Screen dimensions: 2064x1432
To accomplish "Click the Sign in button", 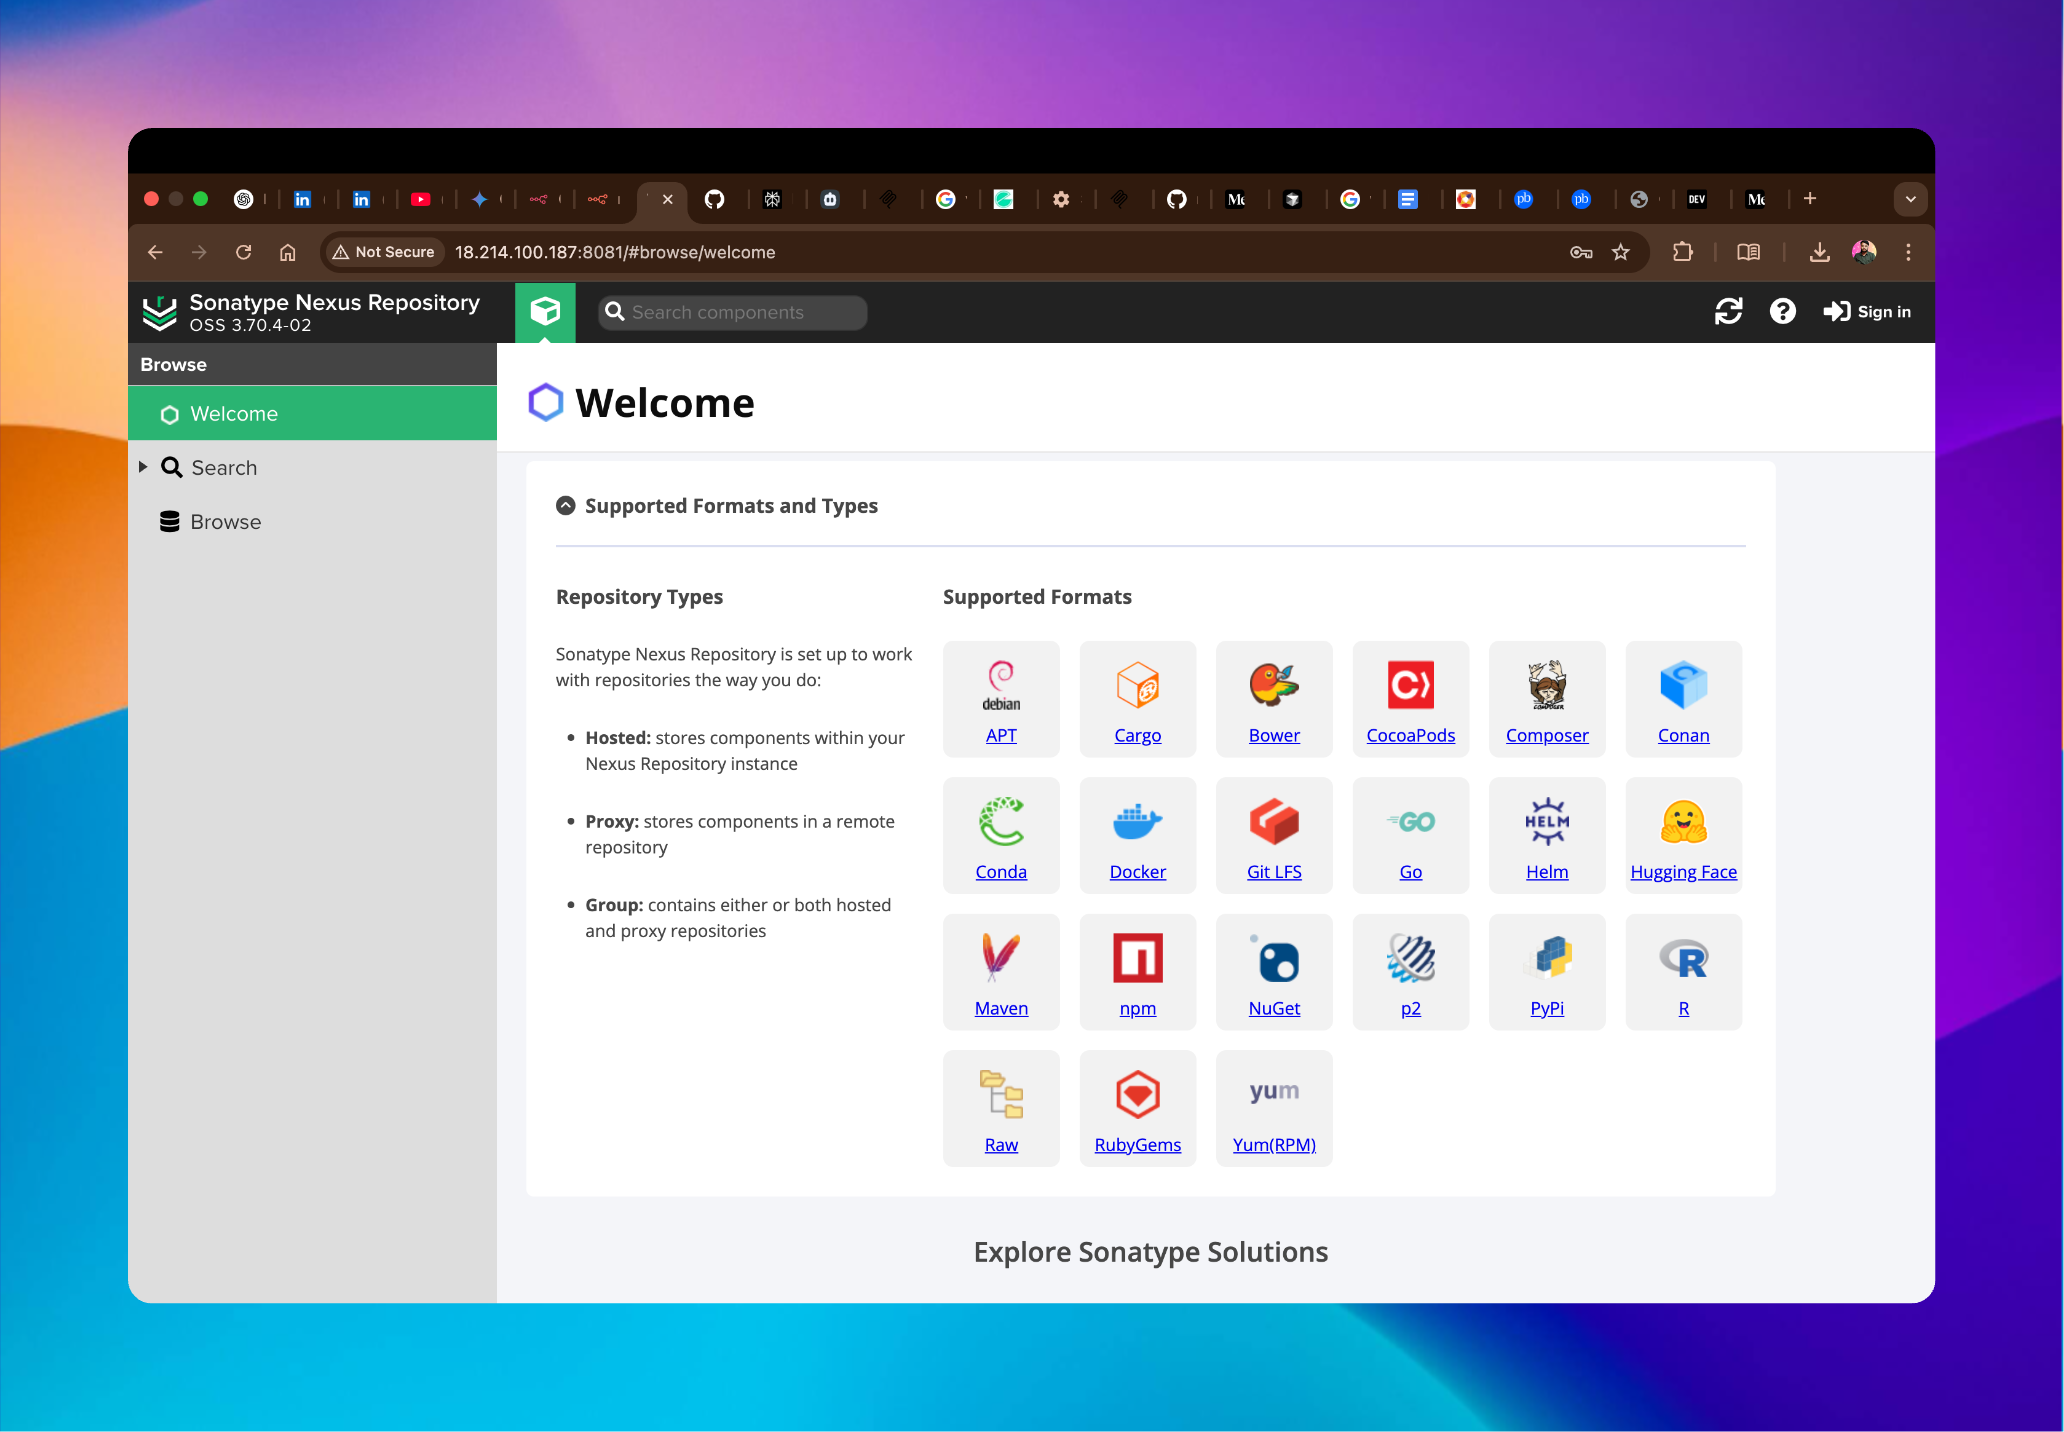I will (x=1866, y=312).
